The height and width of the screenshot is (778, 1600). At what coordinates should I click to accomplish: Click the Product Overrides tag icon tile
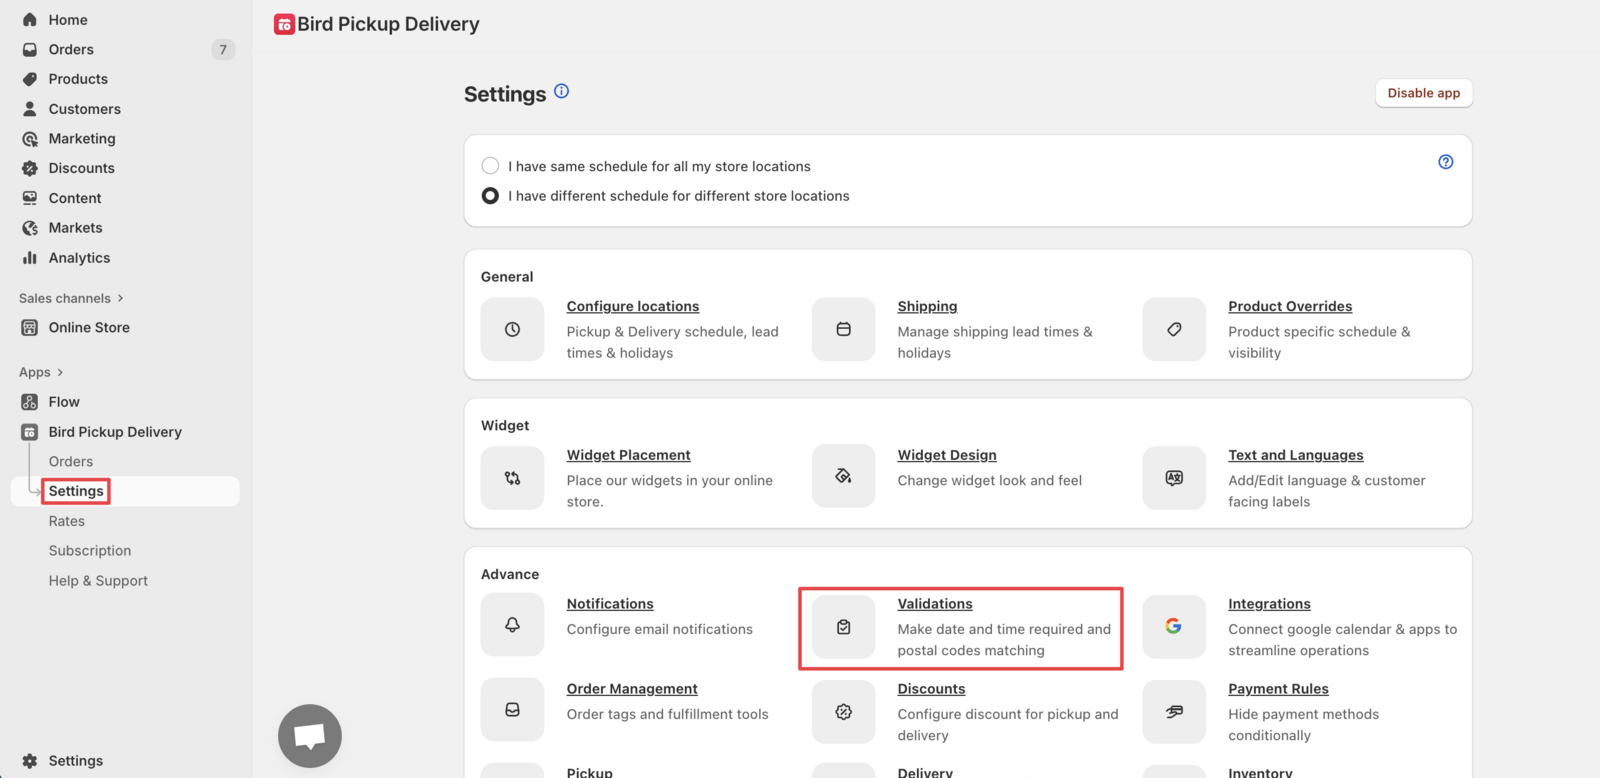tap(1174, 329)
